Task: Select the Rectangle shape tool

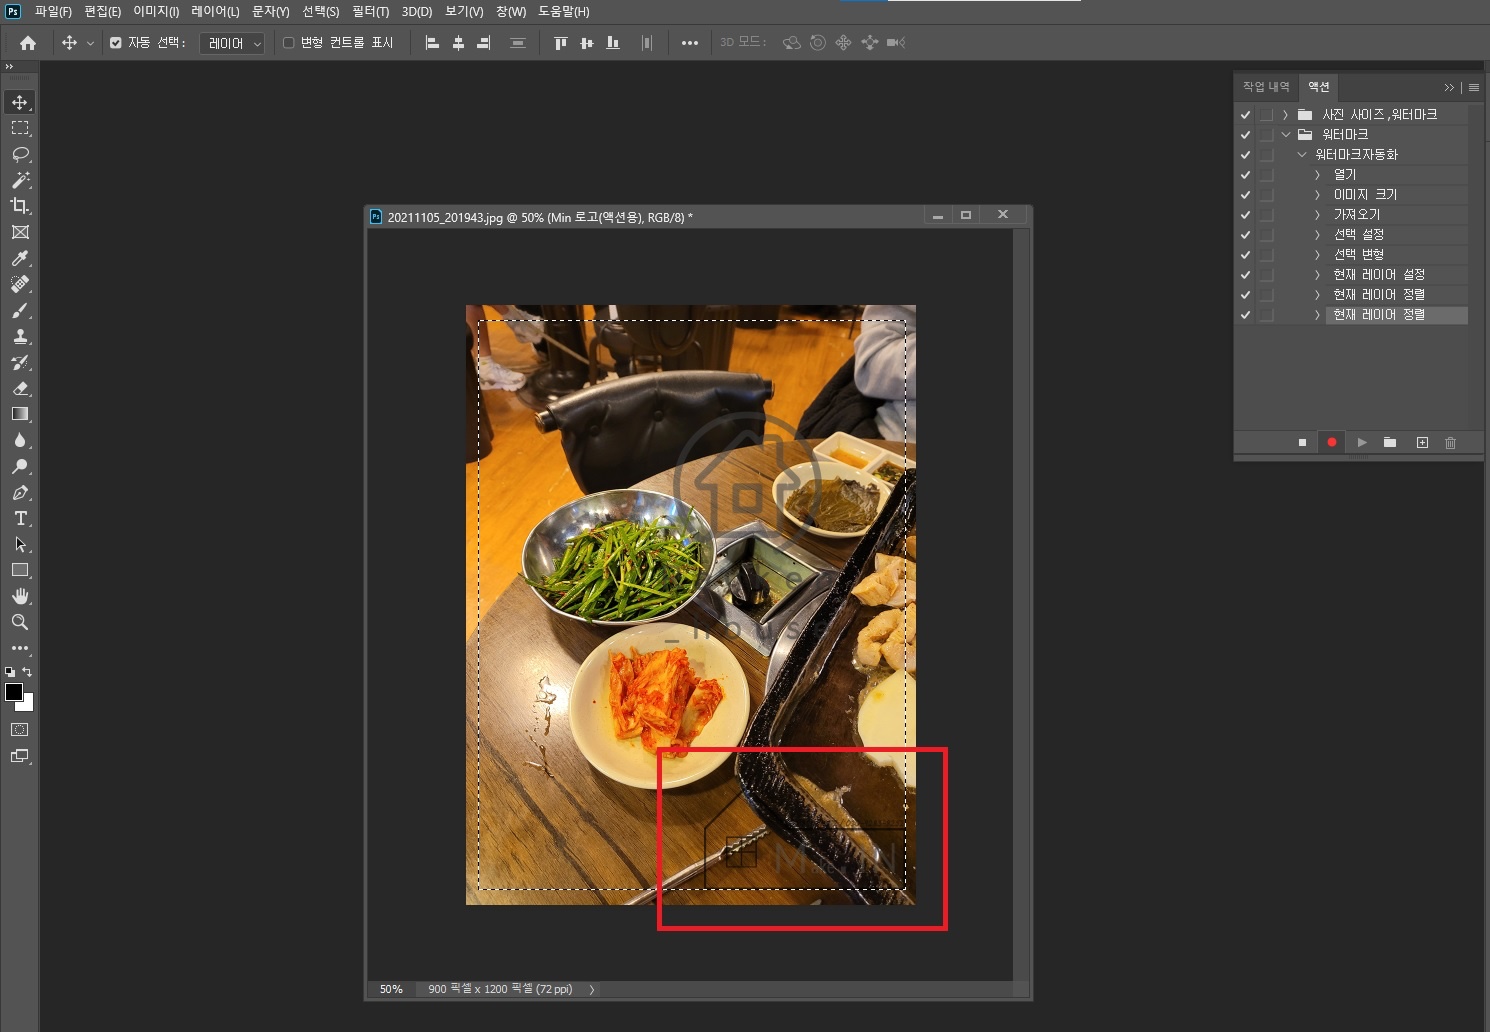Action: point(20,570)
